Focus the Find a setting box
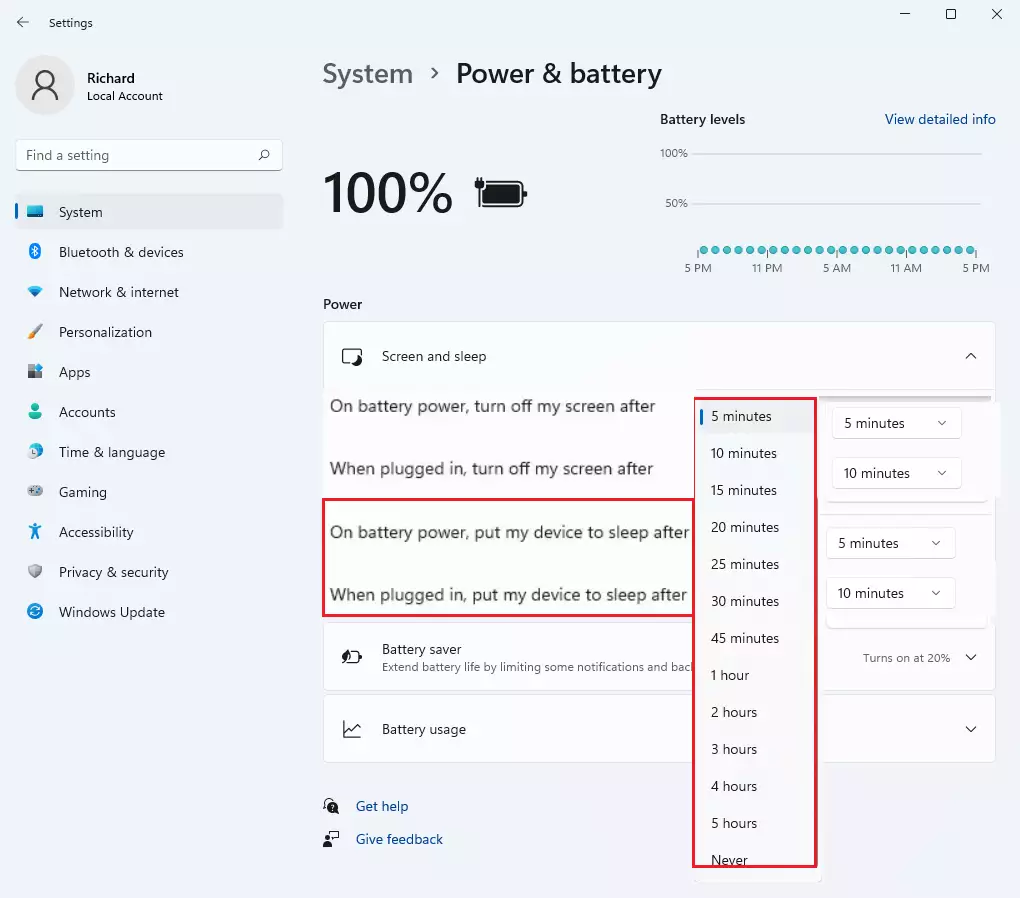 click(x=149, y=155)
